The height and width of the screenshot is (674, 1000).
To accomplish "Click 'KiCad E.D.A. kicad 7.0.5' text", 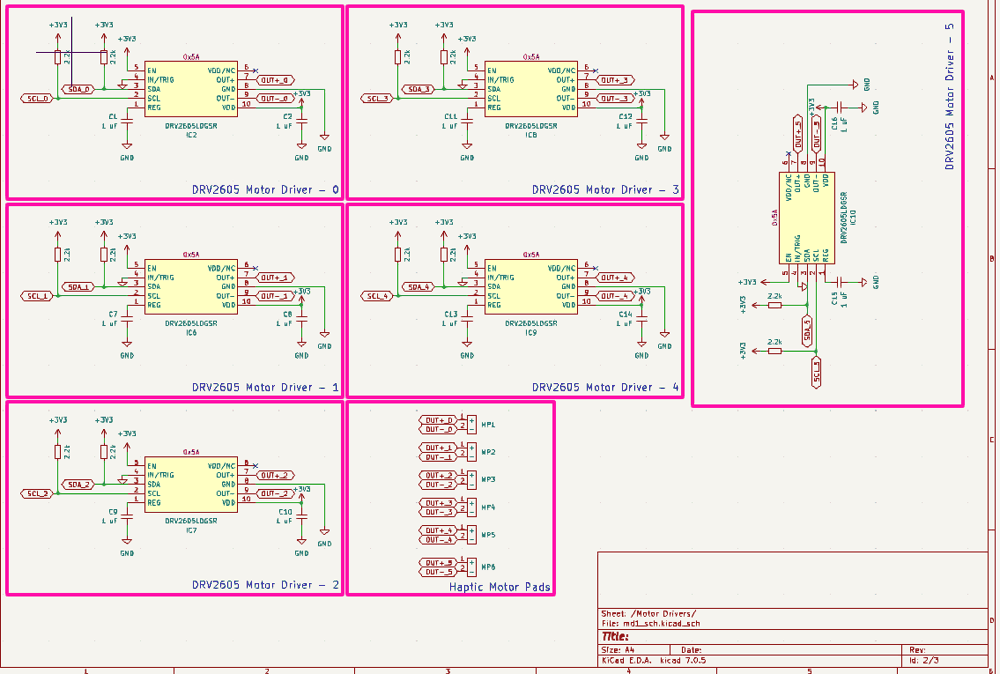I will [x=654, y=660].
